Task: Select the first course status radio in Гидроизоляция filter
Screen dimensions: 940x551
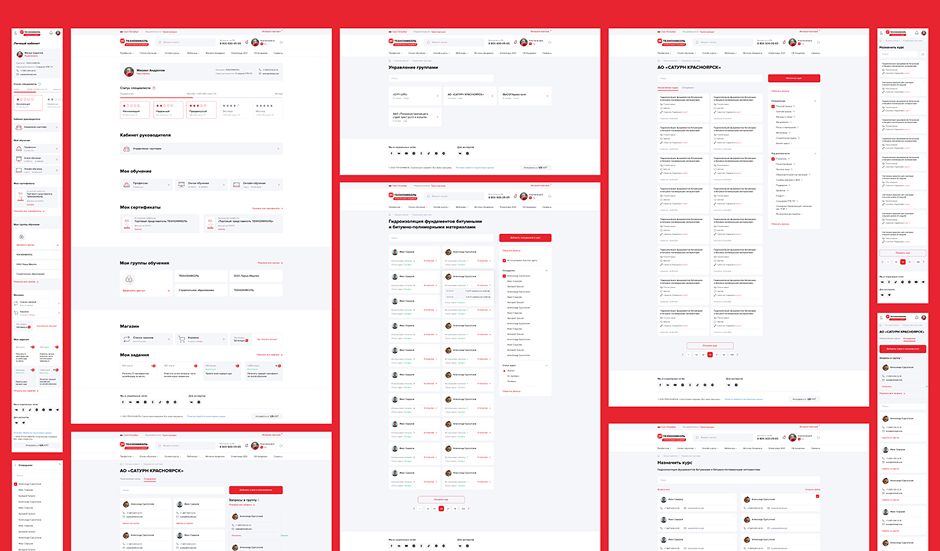Action: tap(504, 370)
